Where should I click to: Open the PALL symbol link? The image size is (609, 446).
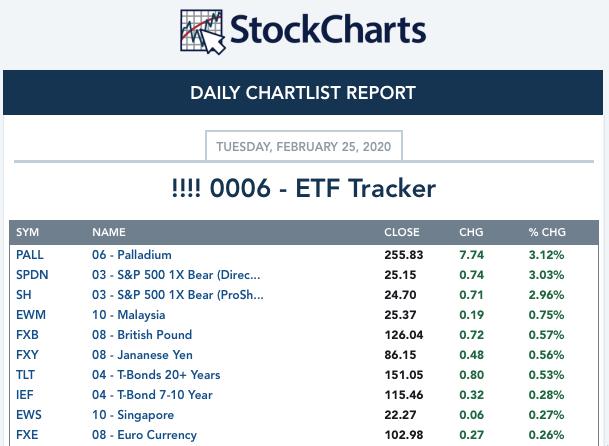(30, 255)
